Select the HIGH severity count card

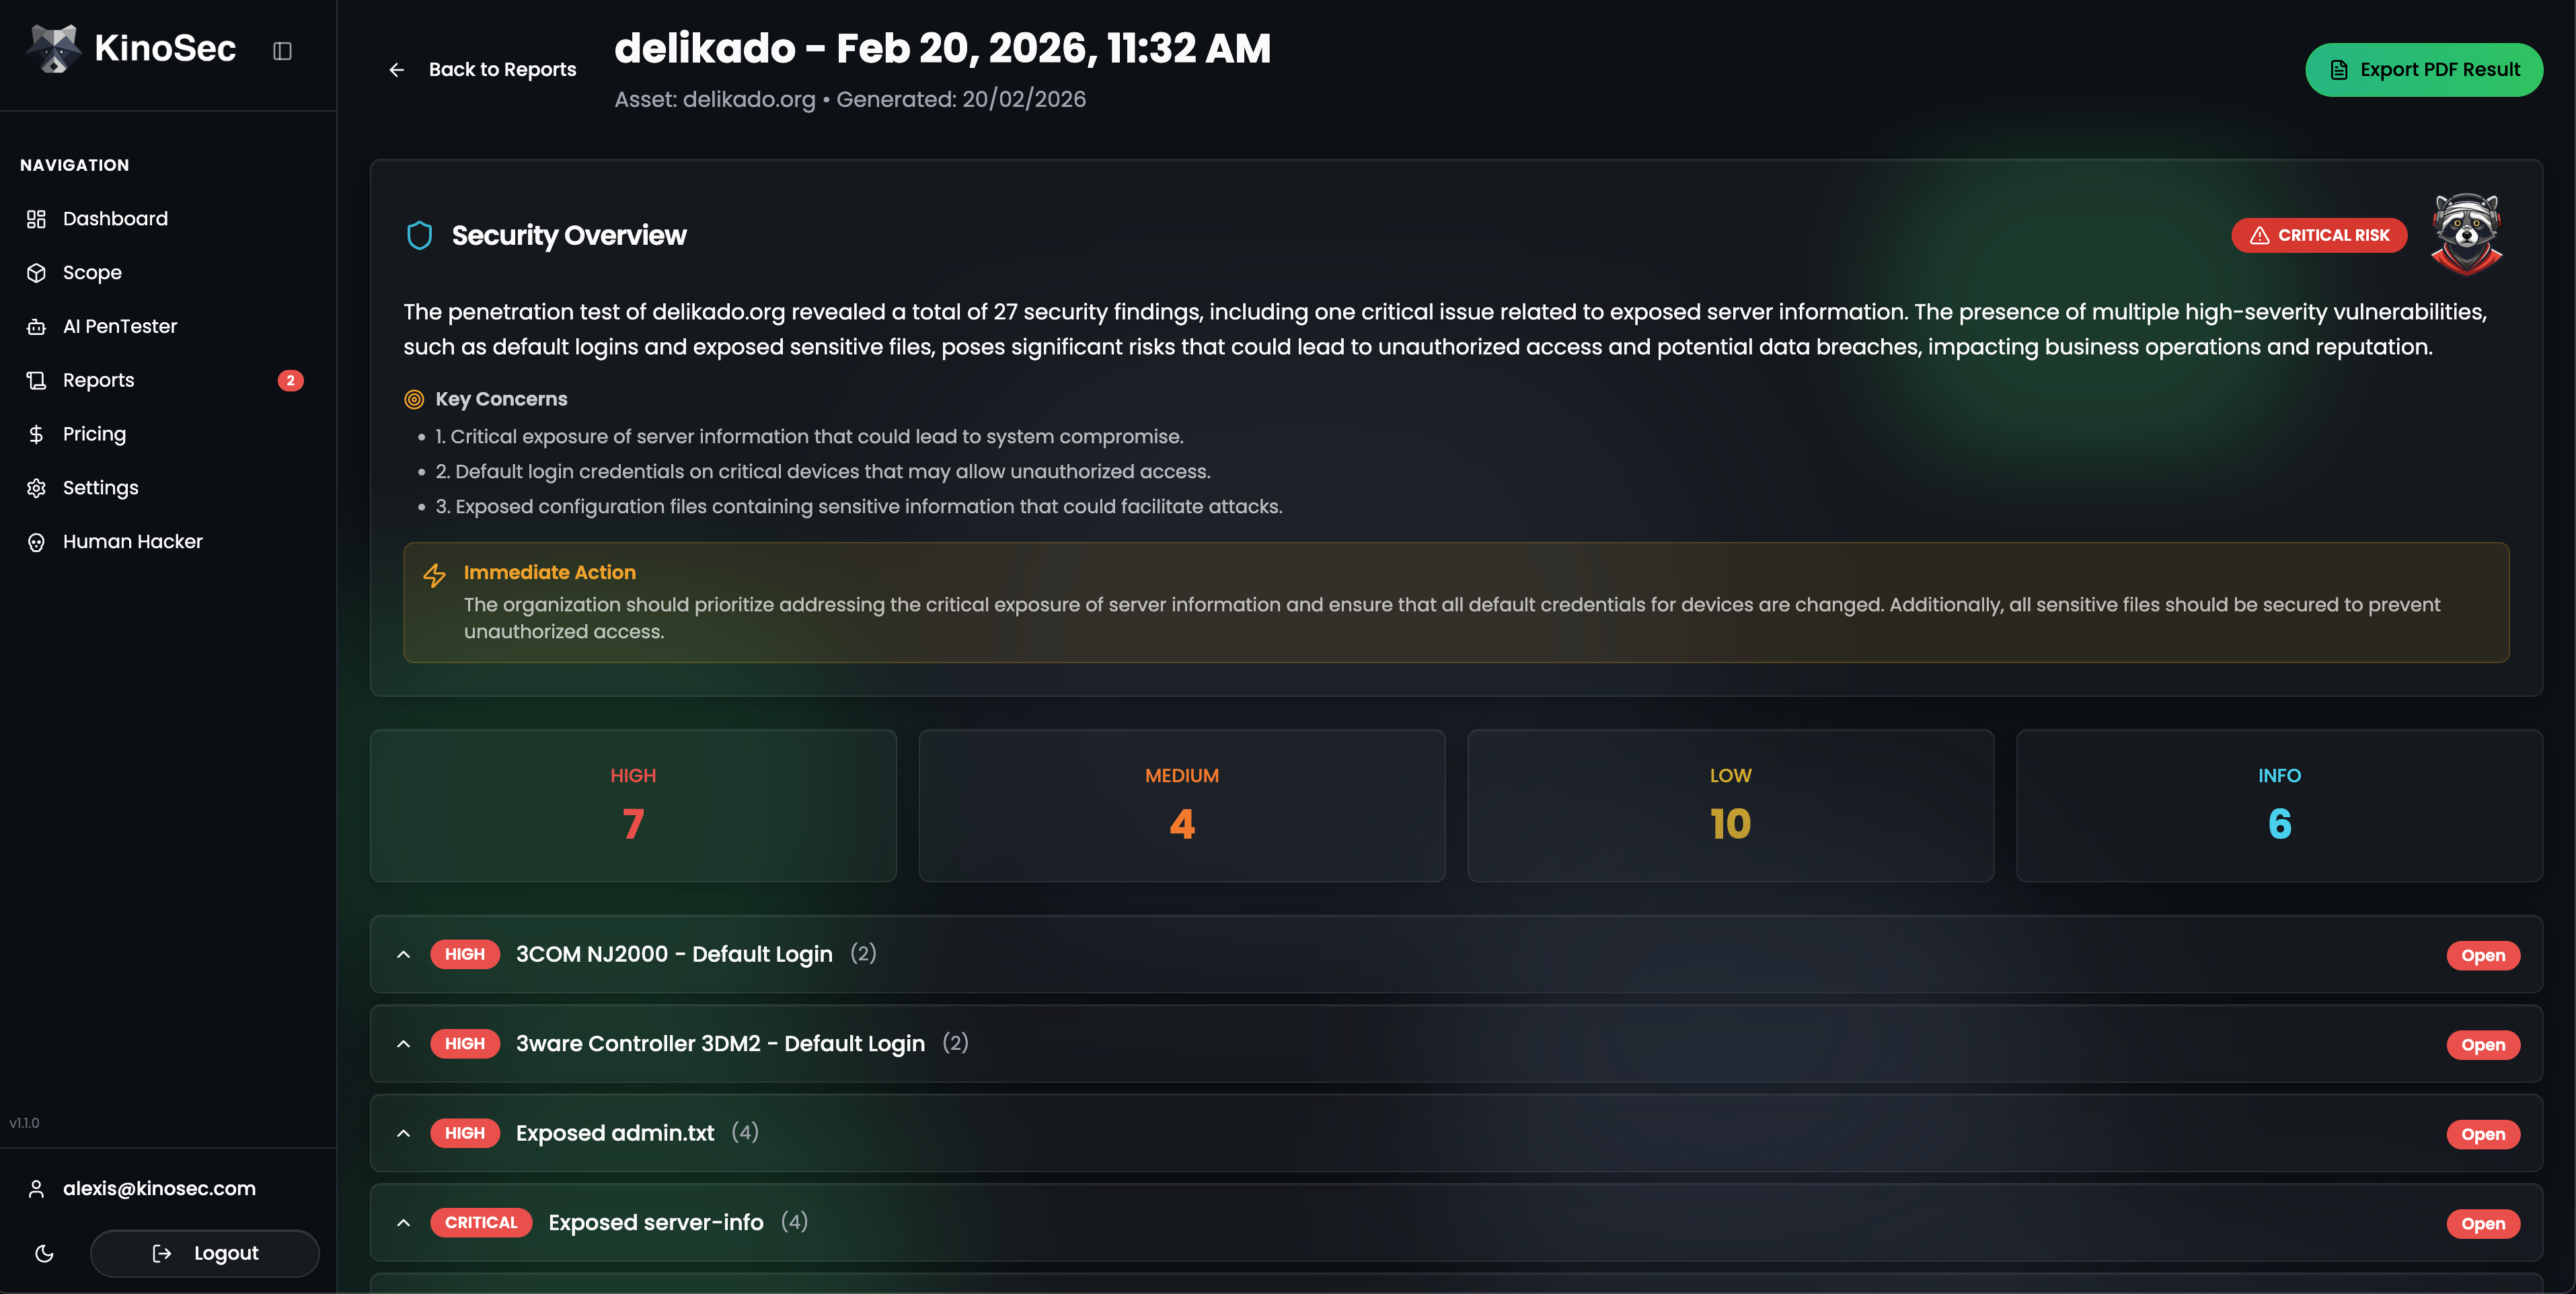[633, 805]
